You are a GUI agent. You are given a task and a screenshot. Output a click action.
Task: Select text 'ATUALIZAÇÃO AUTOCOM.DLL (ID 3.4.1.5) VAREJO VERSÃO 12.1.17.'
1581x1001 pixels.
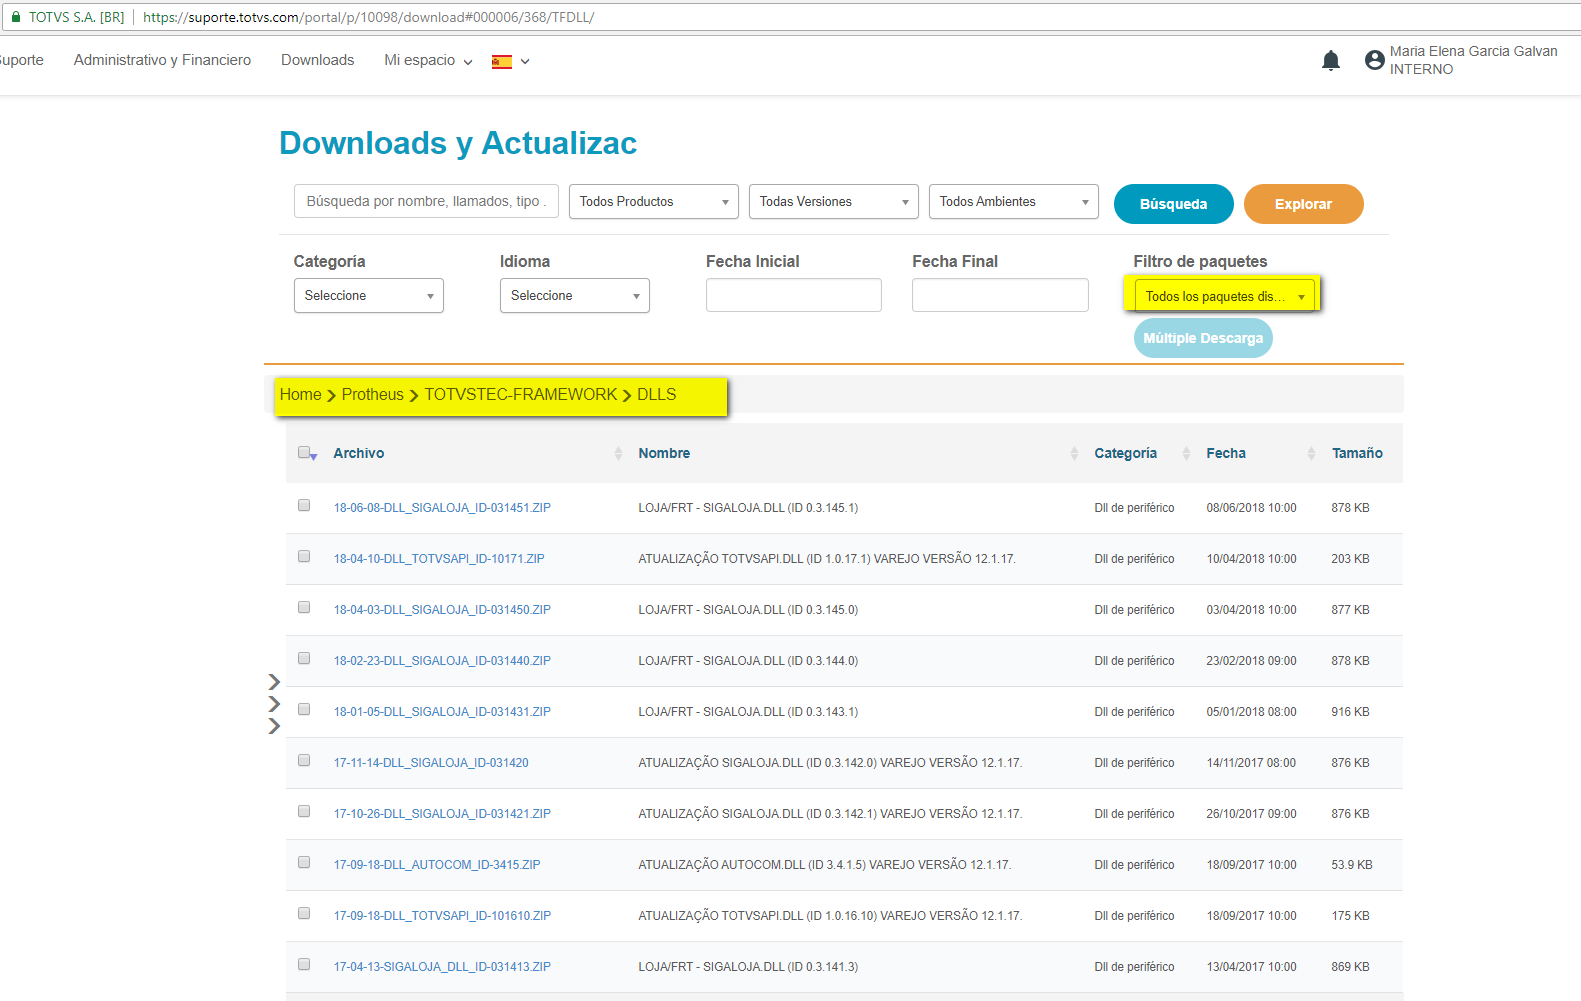pyautogui.click(x=825, y=865)
